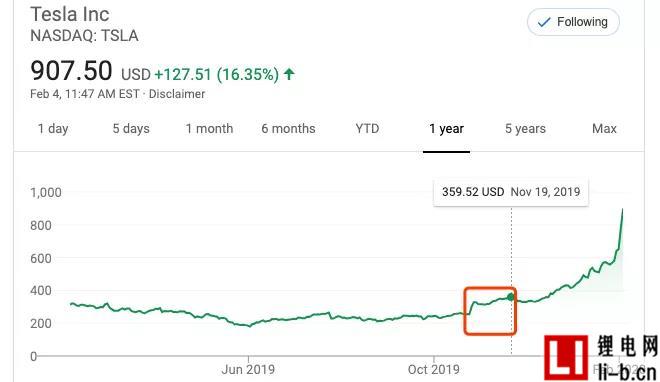This screenshot has width=660, height=382.
Task: Open the Disclaimer link
Action: 177,94
